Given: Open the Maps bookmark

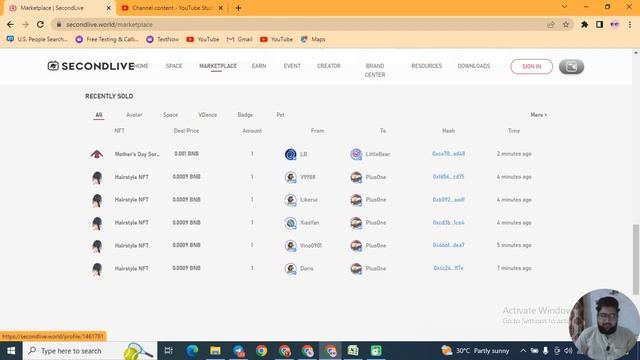Looking at the screenshot, I should pyautogui.click(x=313, y=39).
